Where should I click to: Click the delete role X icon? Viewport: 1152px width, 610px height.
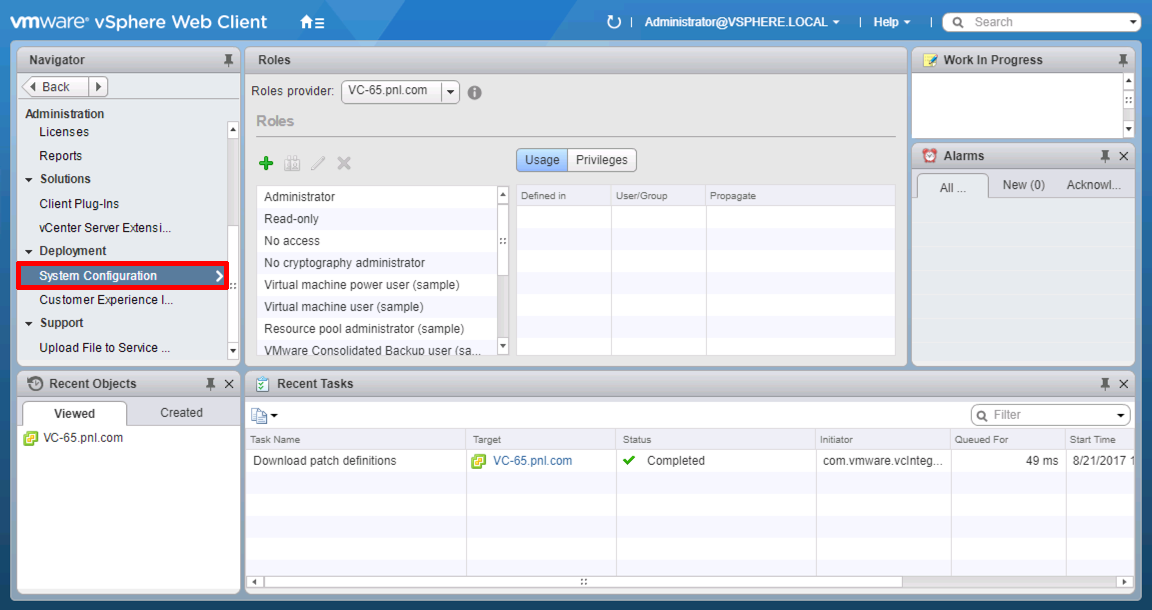pyautogui.click(x=344, y=163)
